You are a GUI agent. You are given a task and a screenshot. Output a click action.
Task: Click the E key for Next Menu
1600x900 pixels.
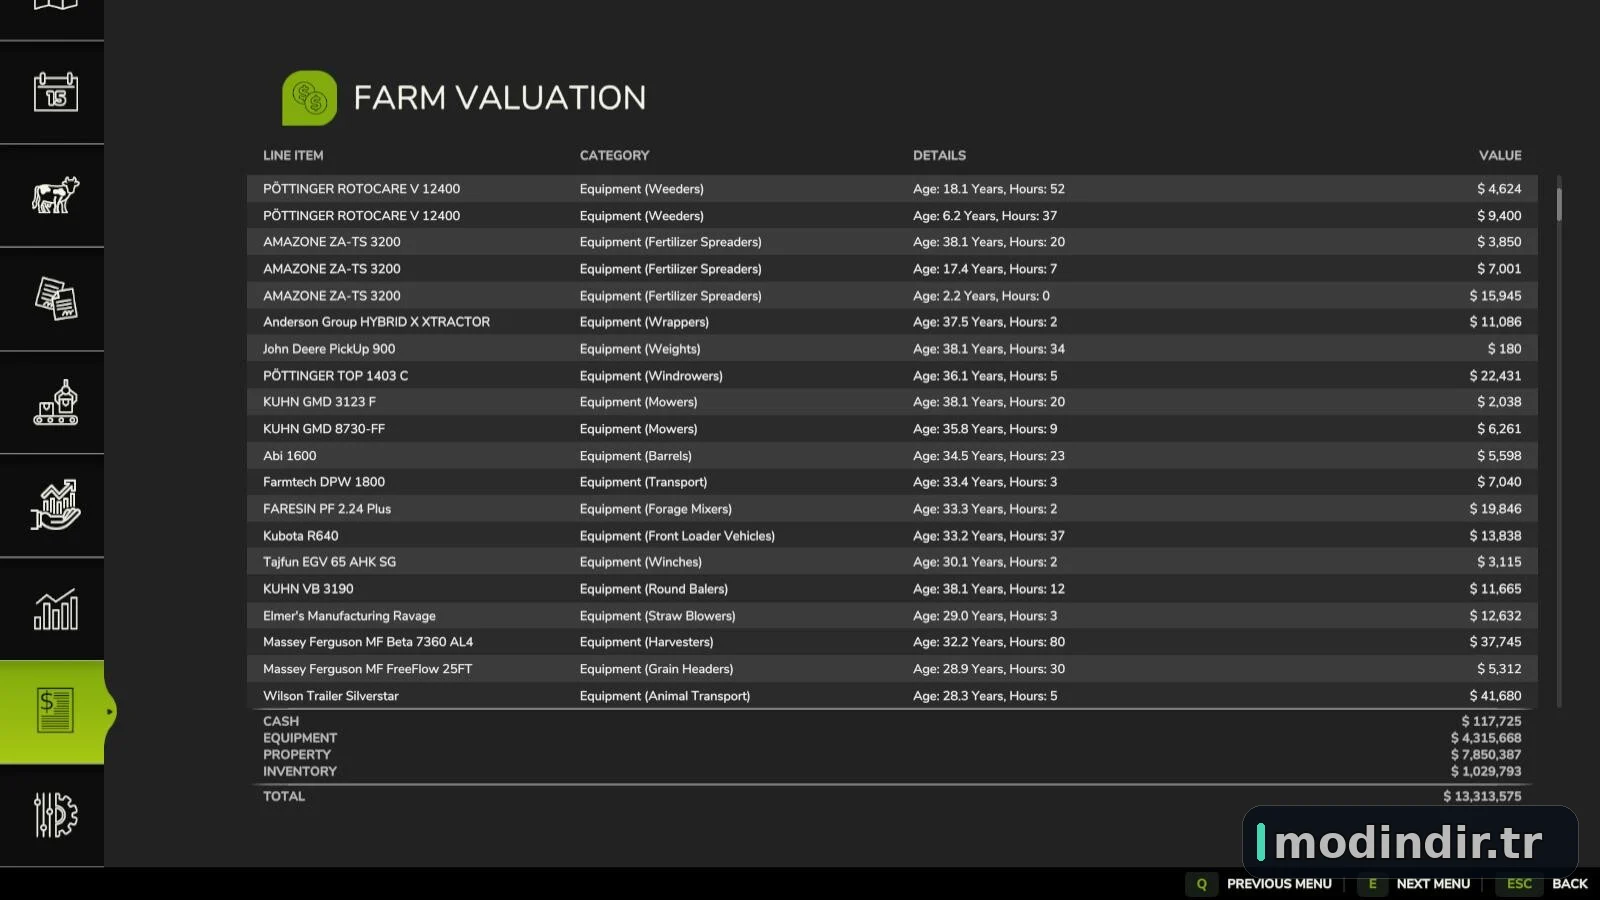(x=1372, y=884)
